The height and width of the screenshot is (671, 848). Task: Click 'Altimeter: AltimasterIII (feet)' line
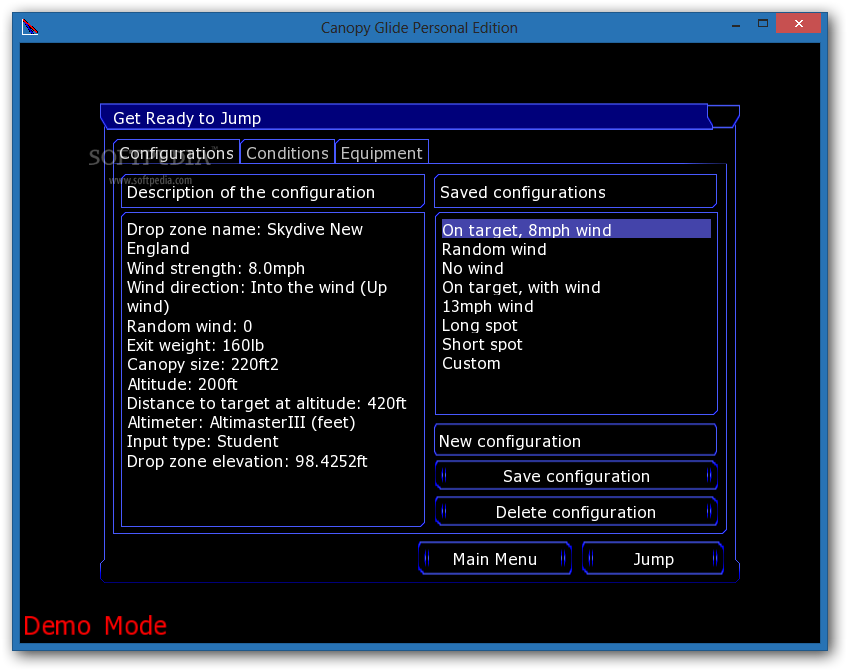coord(241,422)
